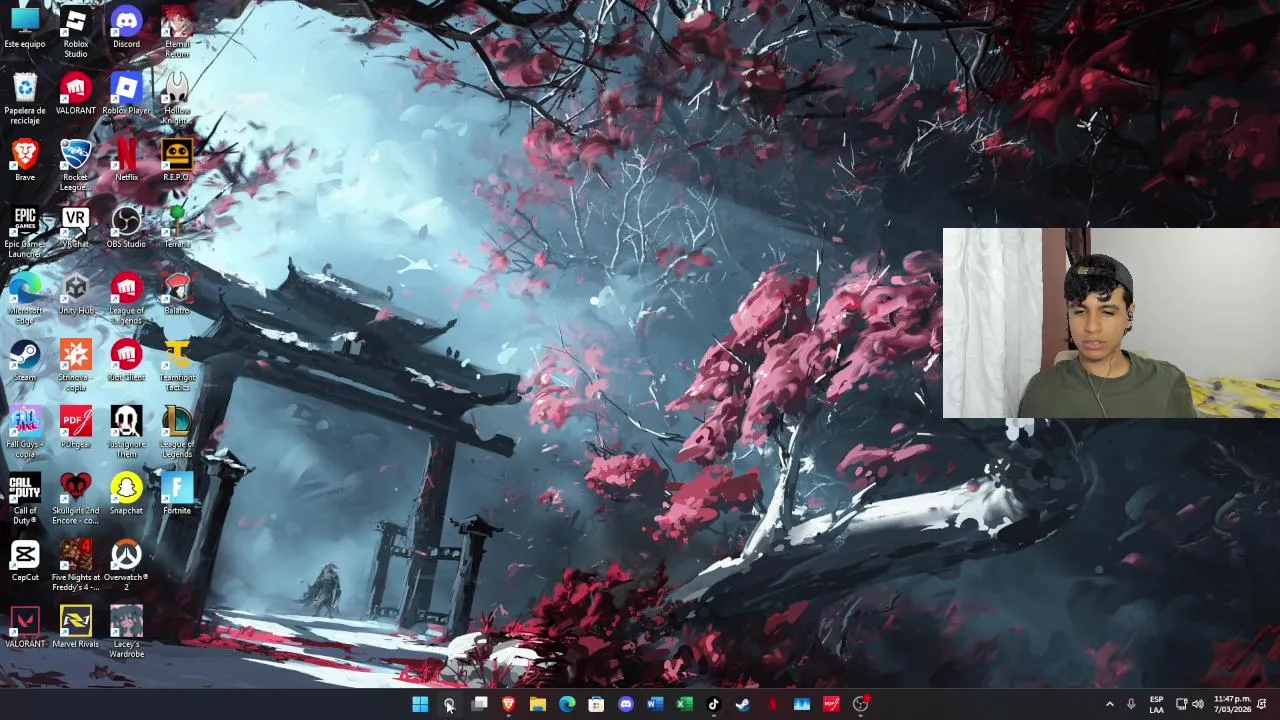This screenshot has width=1280, height=720.
Task: Select the VALORANT shortcut with V logo
Action: pos(25,627)
